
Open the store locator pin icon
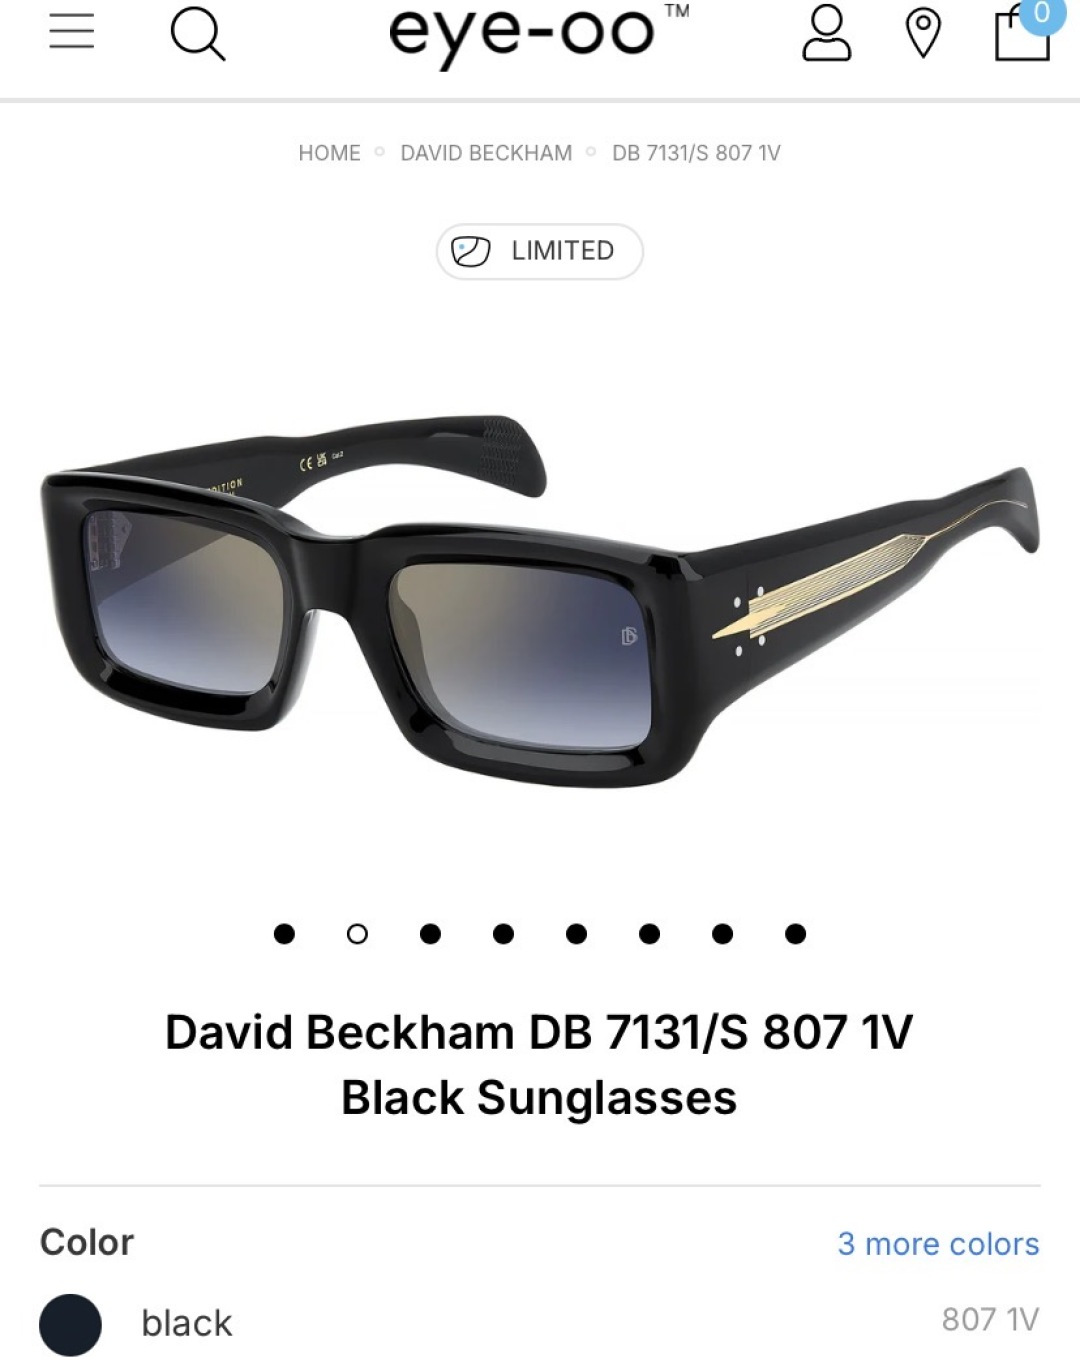tap(923, 33)
